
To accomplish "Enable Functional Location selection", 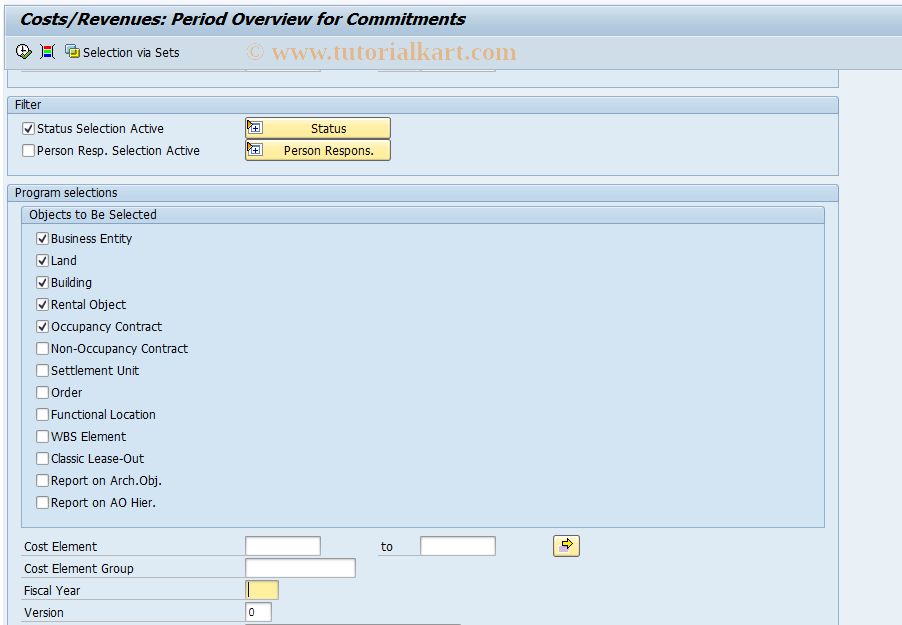I will [42, 414].
